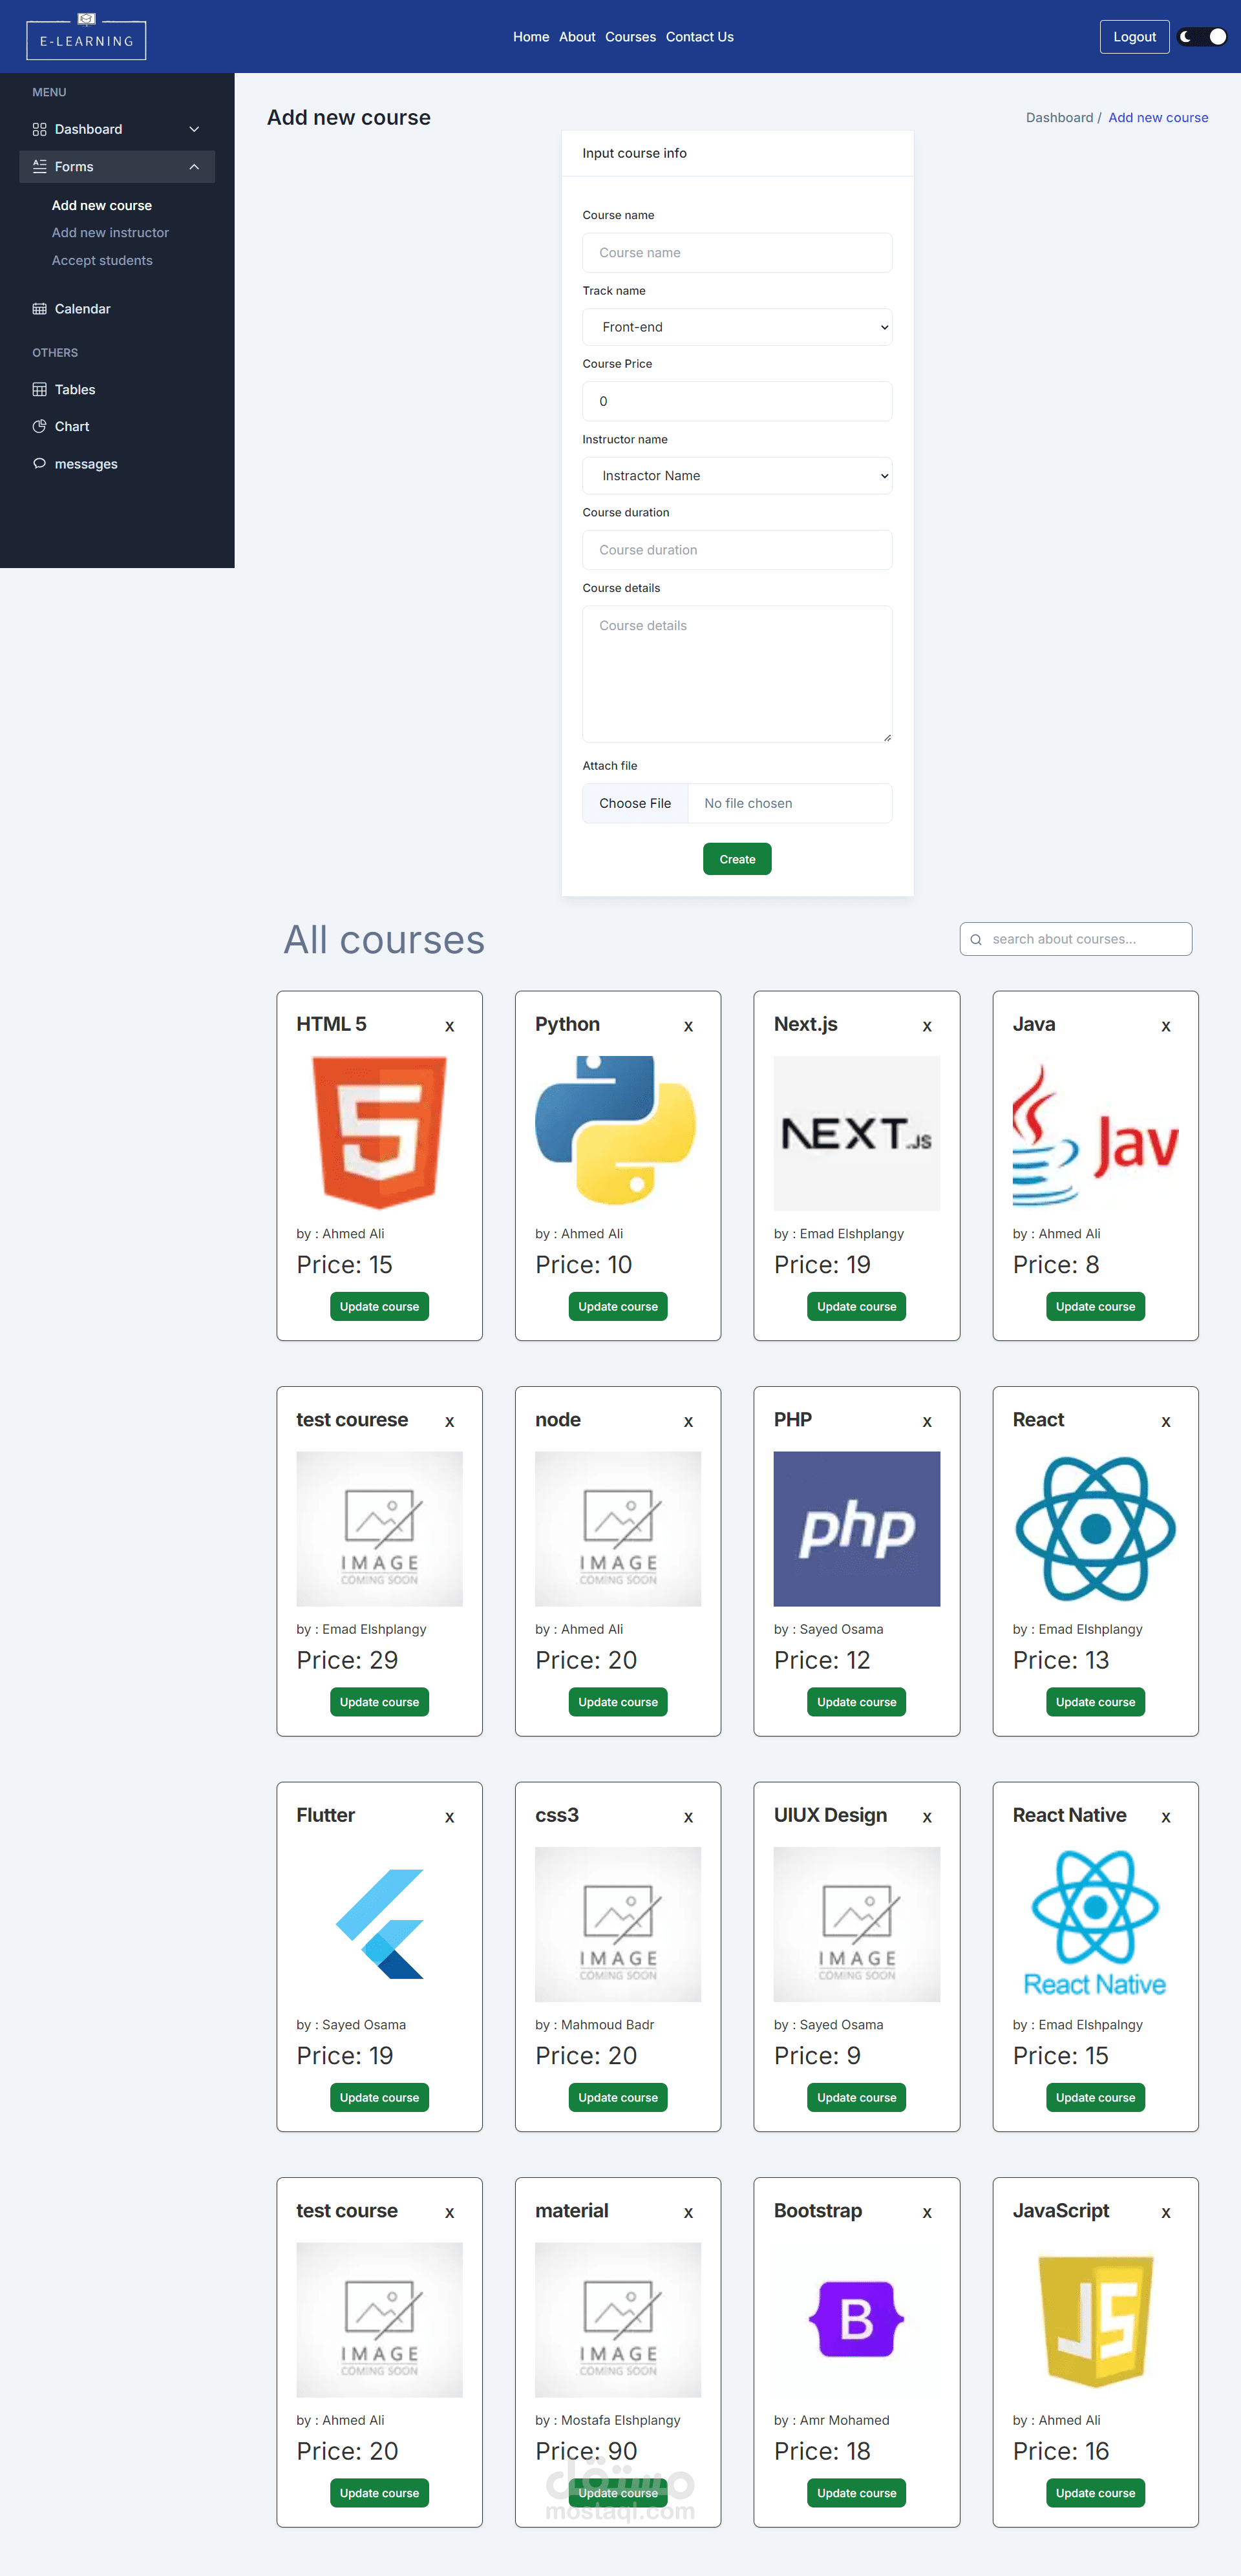Click the Dashboard grid icon in sidebar
The height and width of the screenshot is (2576, 1241).
coord(39,129)
